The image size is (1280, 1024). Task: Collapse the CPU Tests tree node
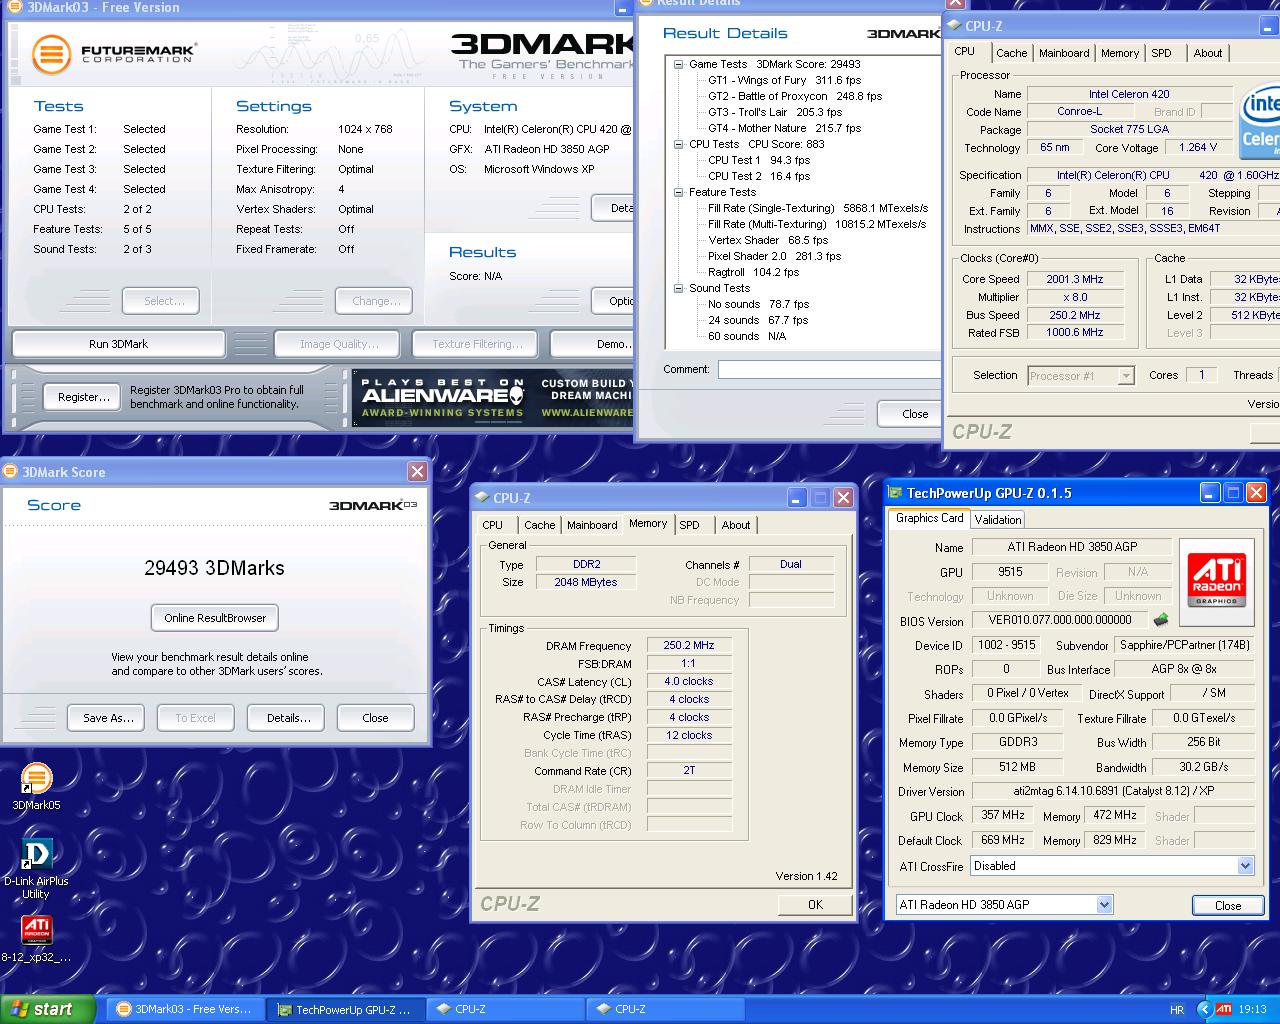[678, 144]
